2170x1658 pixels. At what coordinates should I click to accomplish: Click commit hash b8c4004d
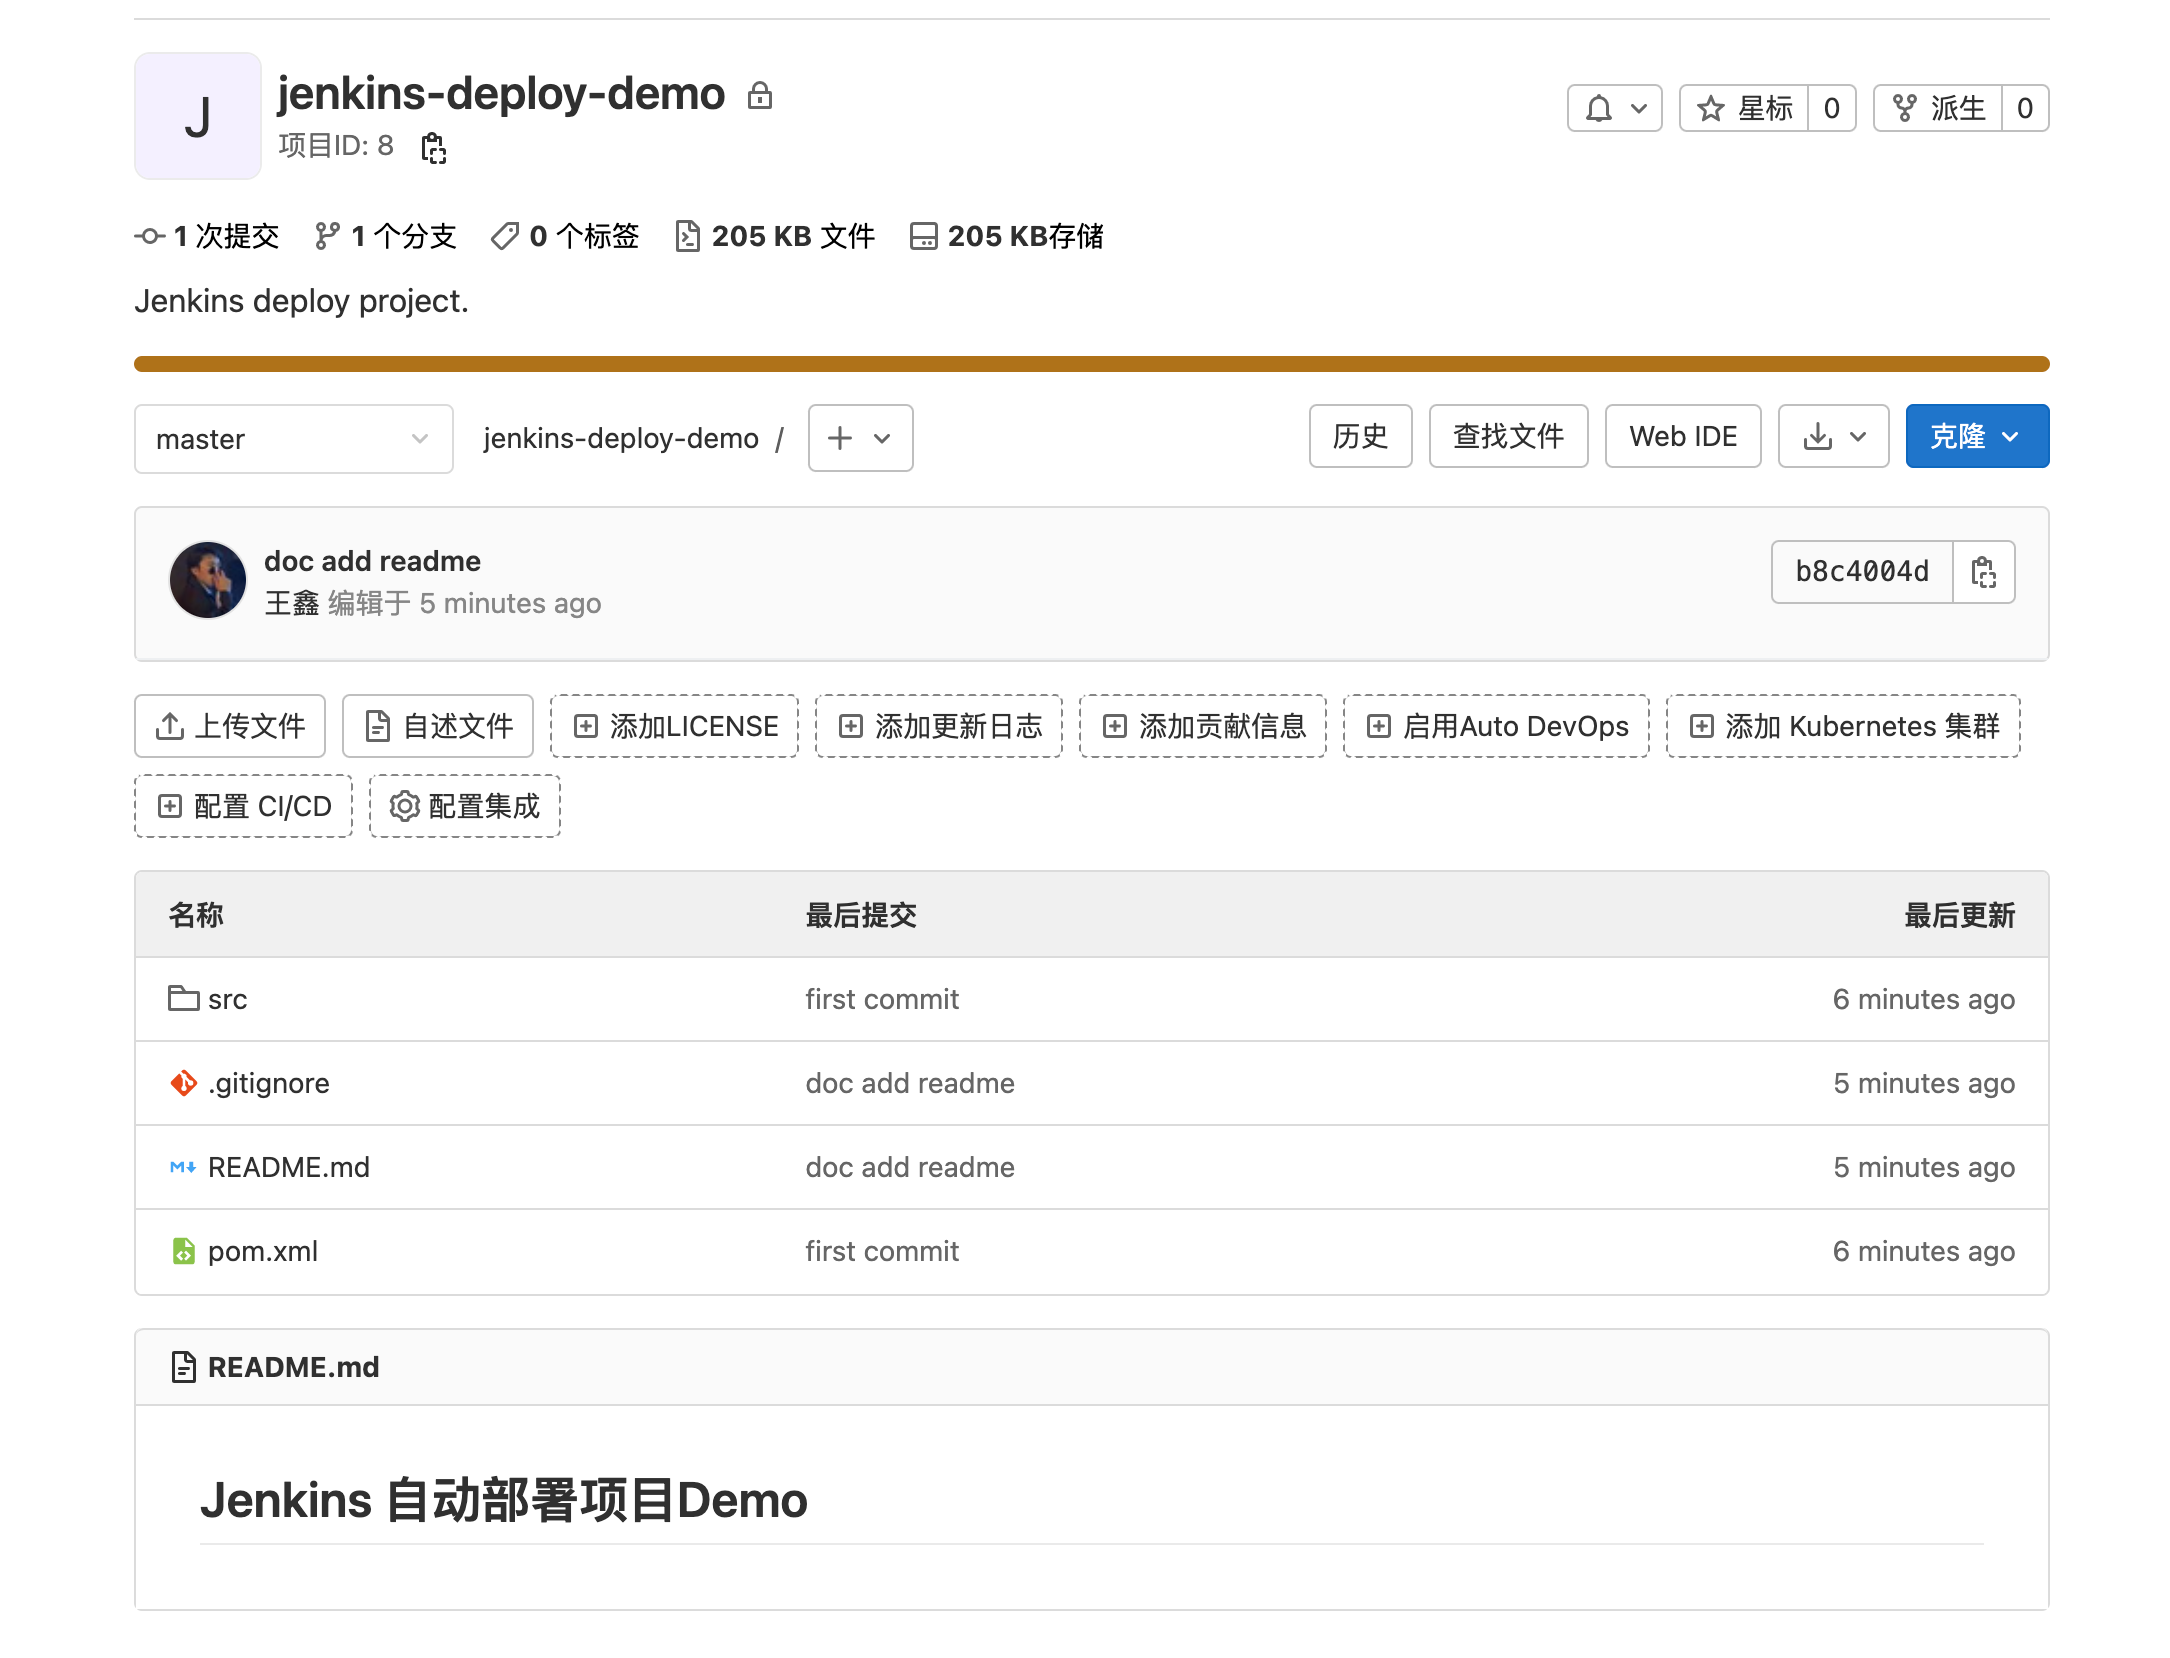pyautogui.click(x=1862, y=572)
